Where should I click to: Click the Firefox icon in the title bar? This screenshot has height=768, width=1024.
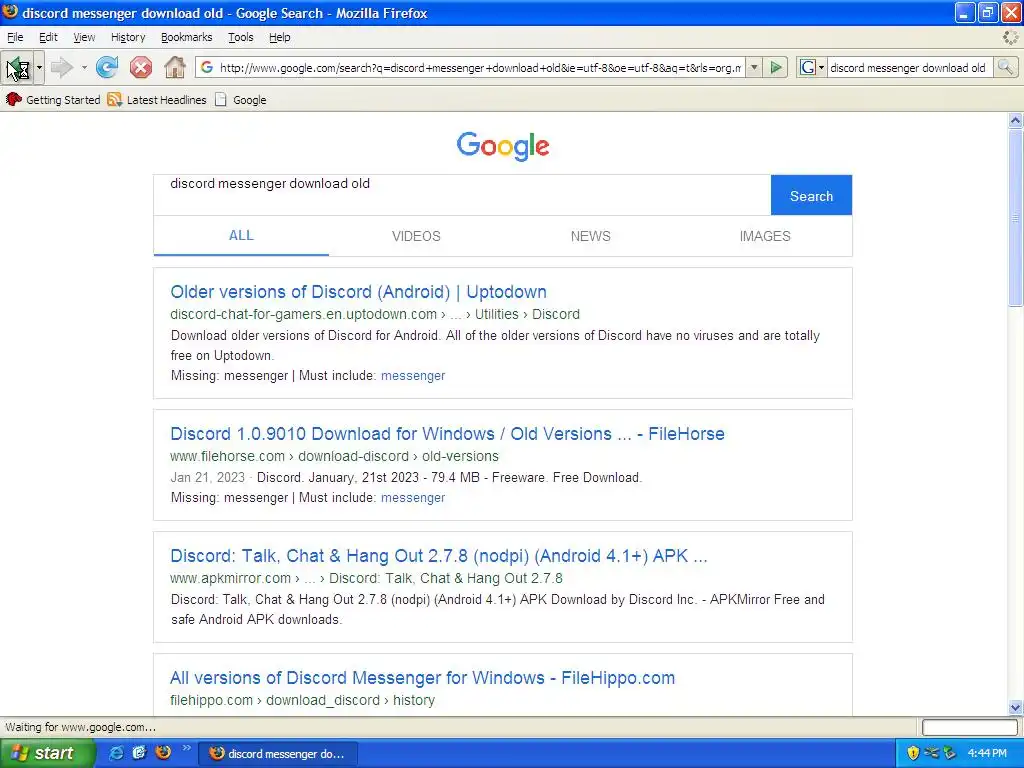point(10,12)
